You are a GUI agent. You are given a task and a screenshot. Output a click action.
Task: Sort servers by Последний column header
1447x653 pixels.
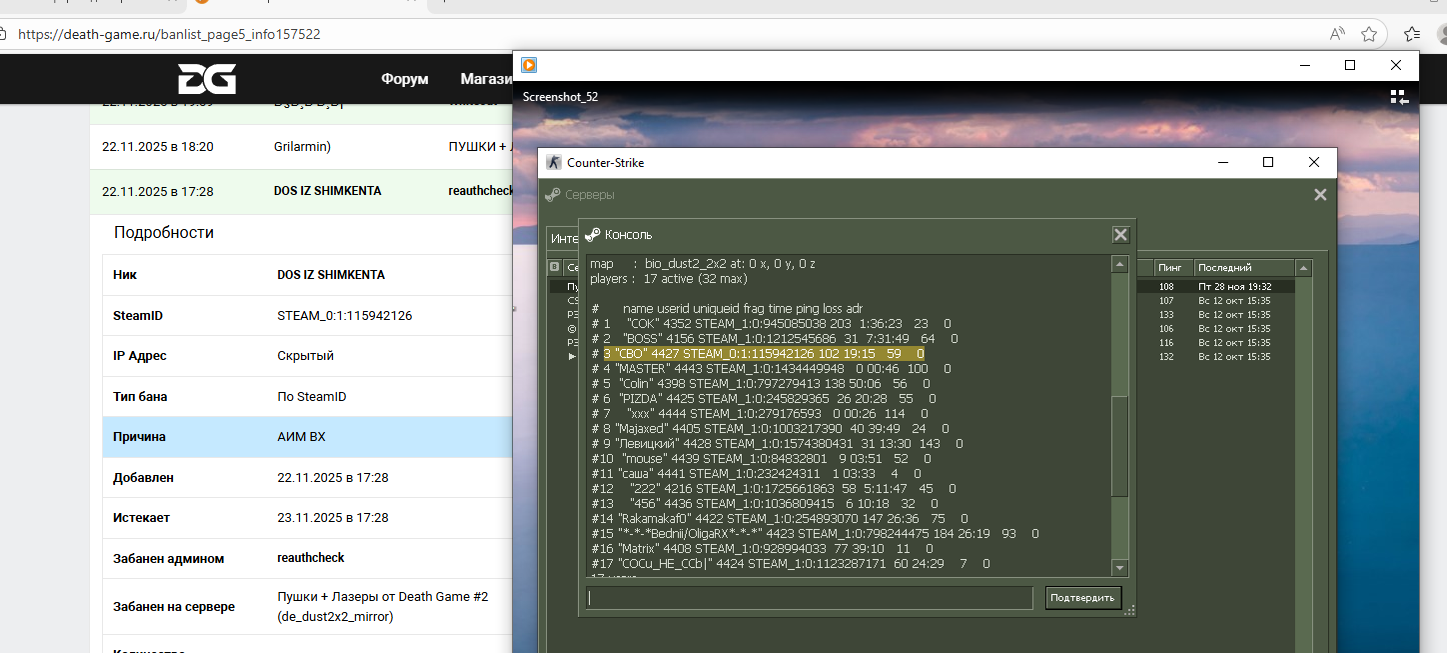click(x=1243, y=268)
